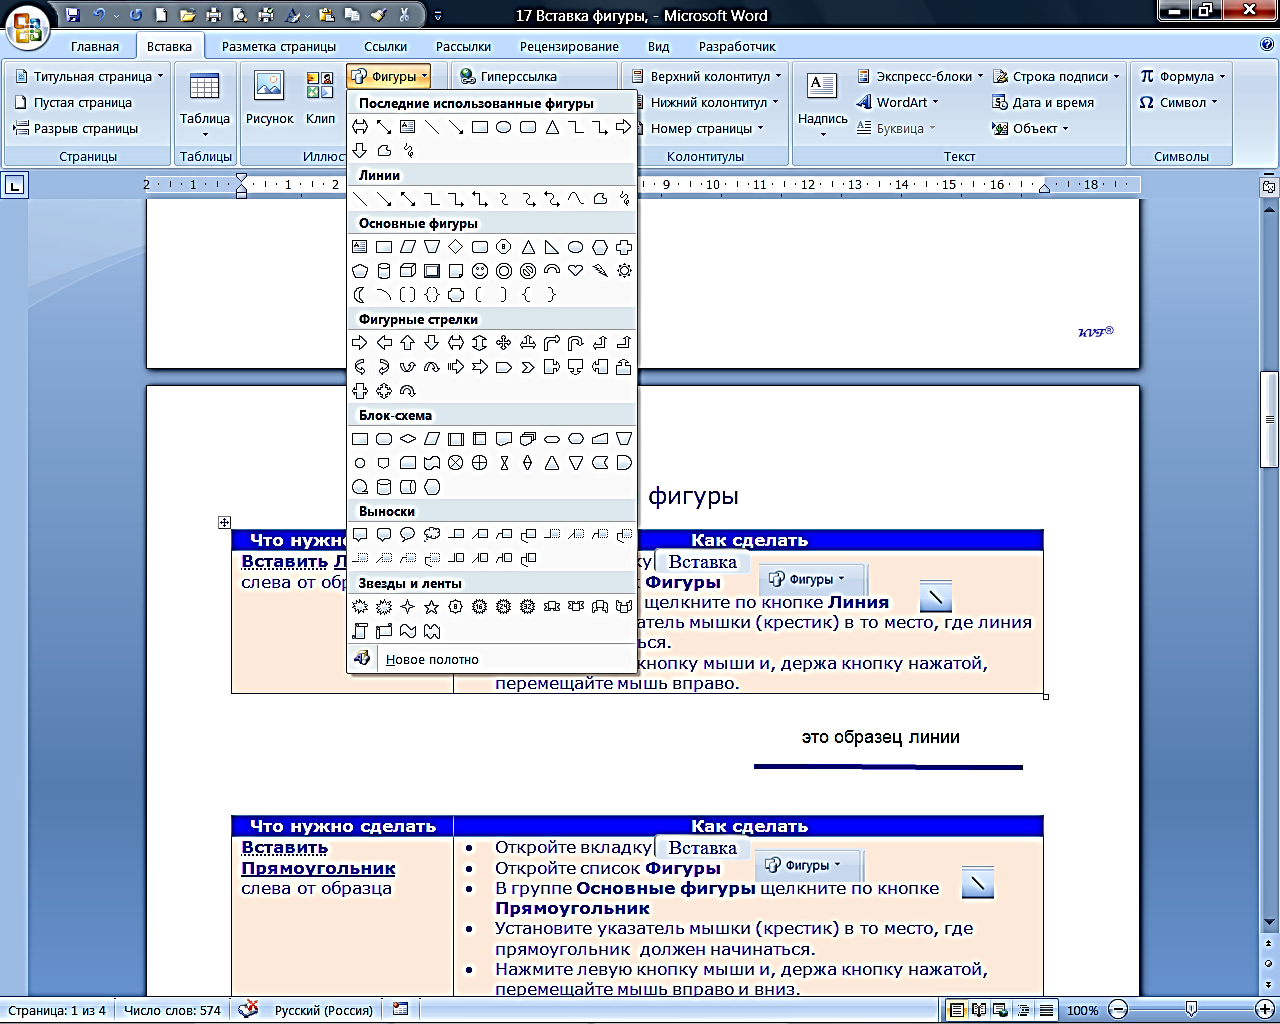Collapse the Фигуры dropdown button

[389, 76]
